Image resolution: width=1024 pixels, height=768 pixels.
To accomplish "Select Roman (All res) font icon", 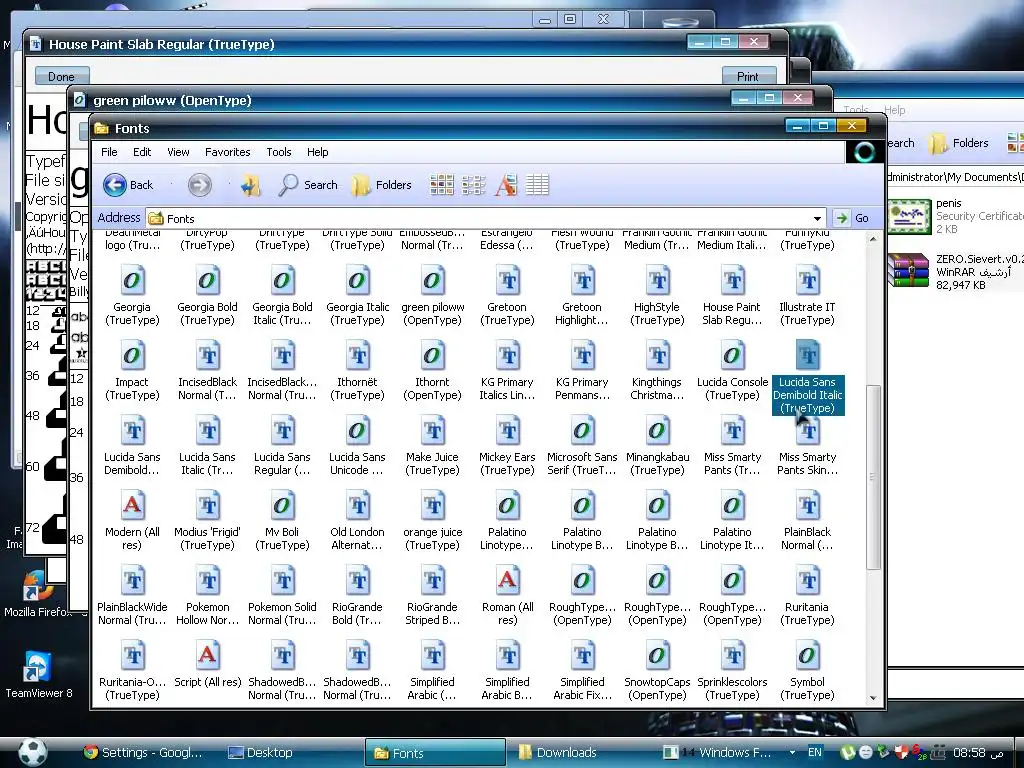I will click(507, 581).
